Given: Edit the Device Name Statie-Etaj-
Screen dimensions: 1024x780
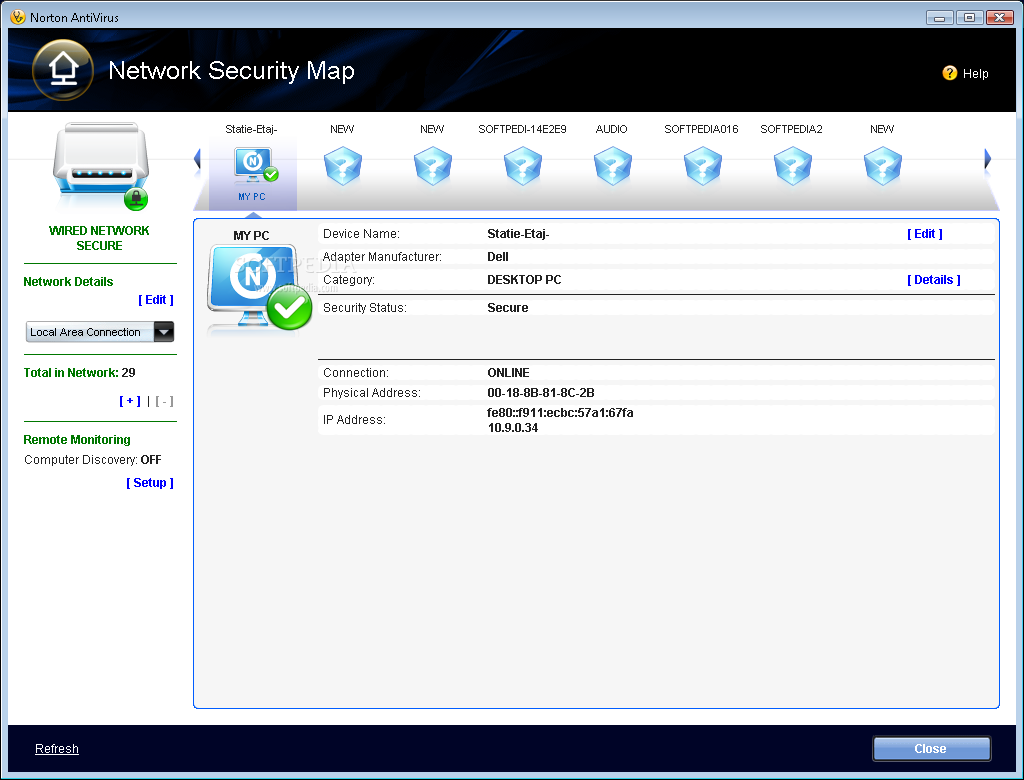Looking at the screenshot, I should (x=925, y=234).
